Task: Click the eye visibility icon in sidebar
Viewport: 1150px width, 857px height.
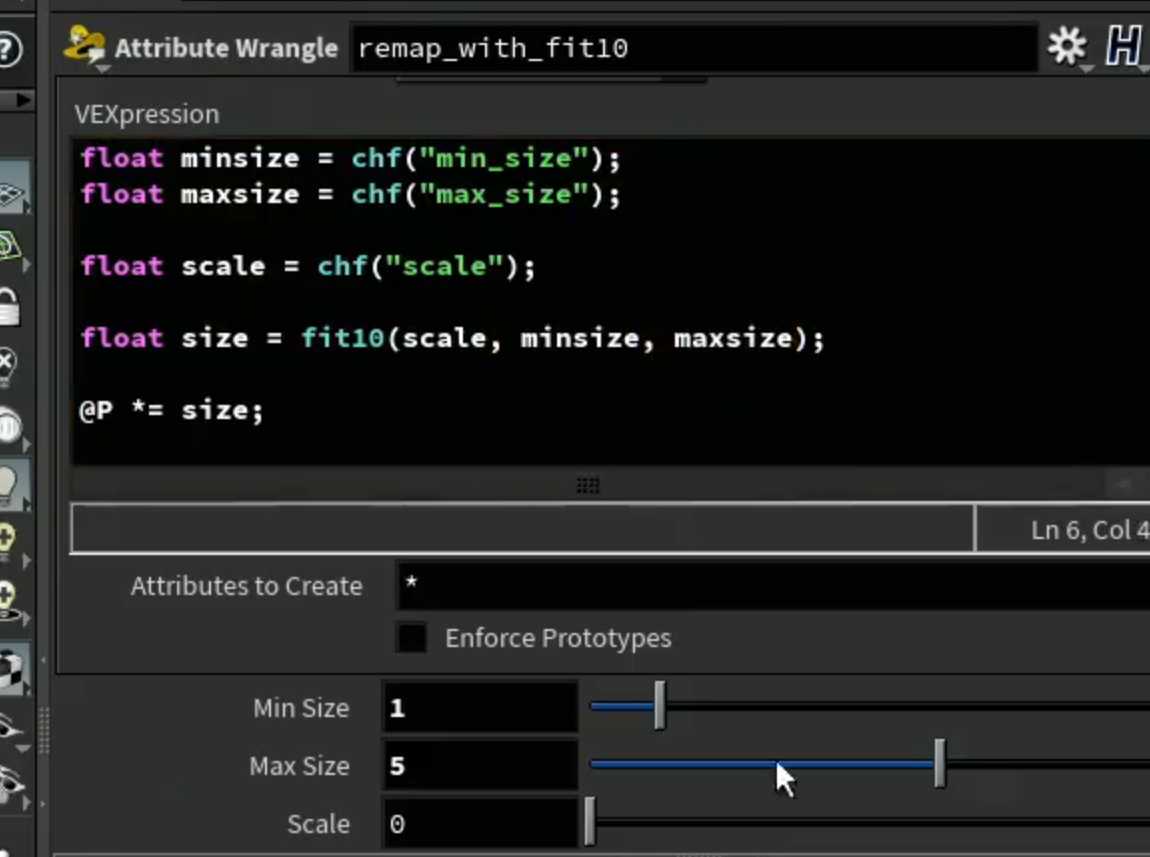Action: [x=10, y=727]
